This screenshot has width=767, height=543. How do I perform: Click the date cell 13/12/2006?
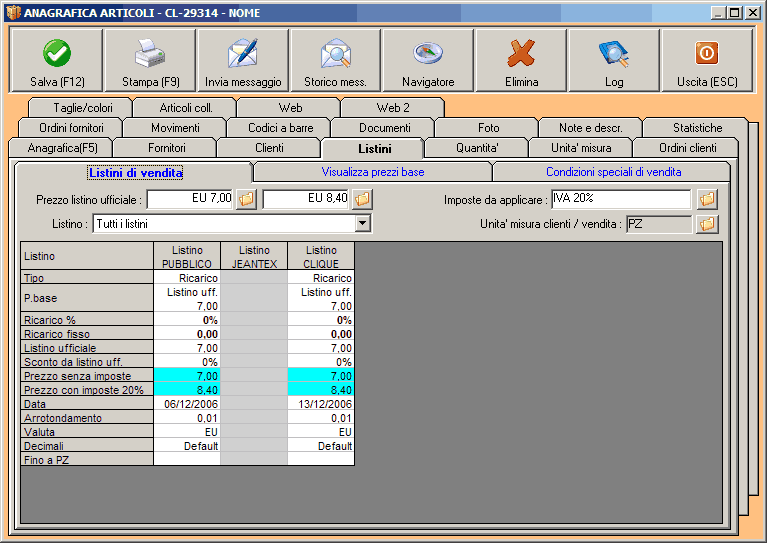point(321,404)
